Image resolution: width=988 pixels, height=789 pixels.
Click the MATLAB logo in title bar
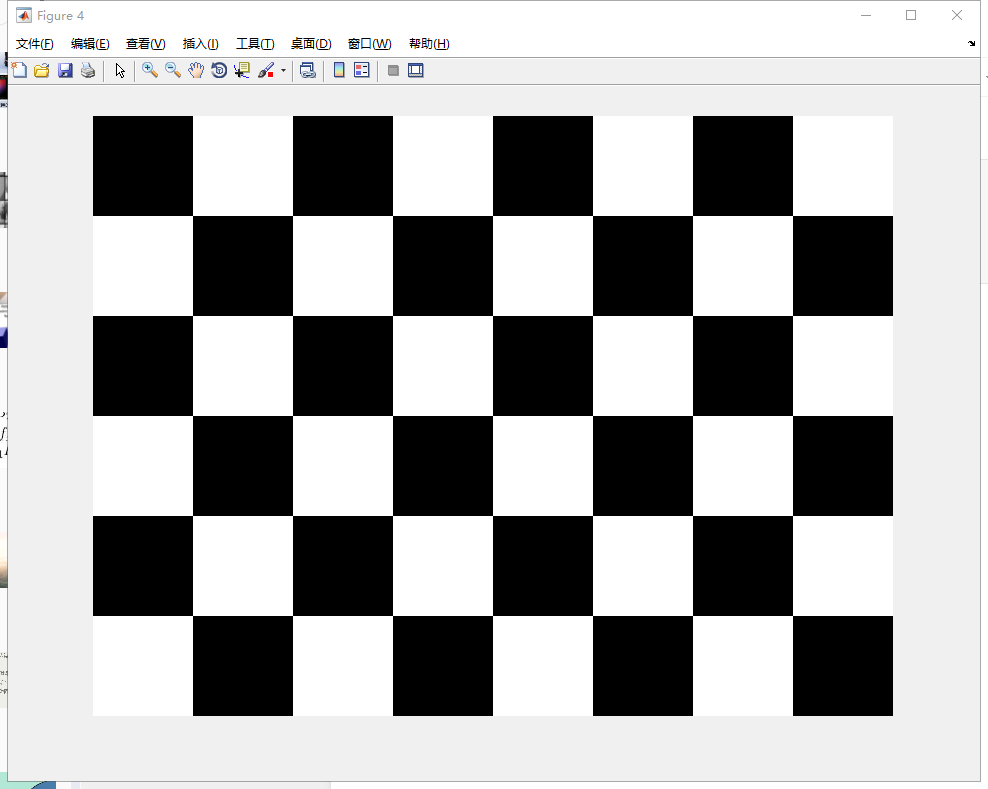point(24,15)
